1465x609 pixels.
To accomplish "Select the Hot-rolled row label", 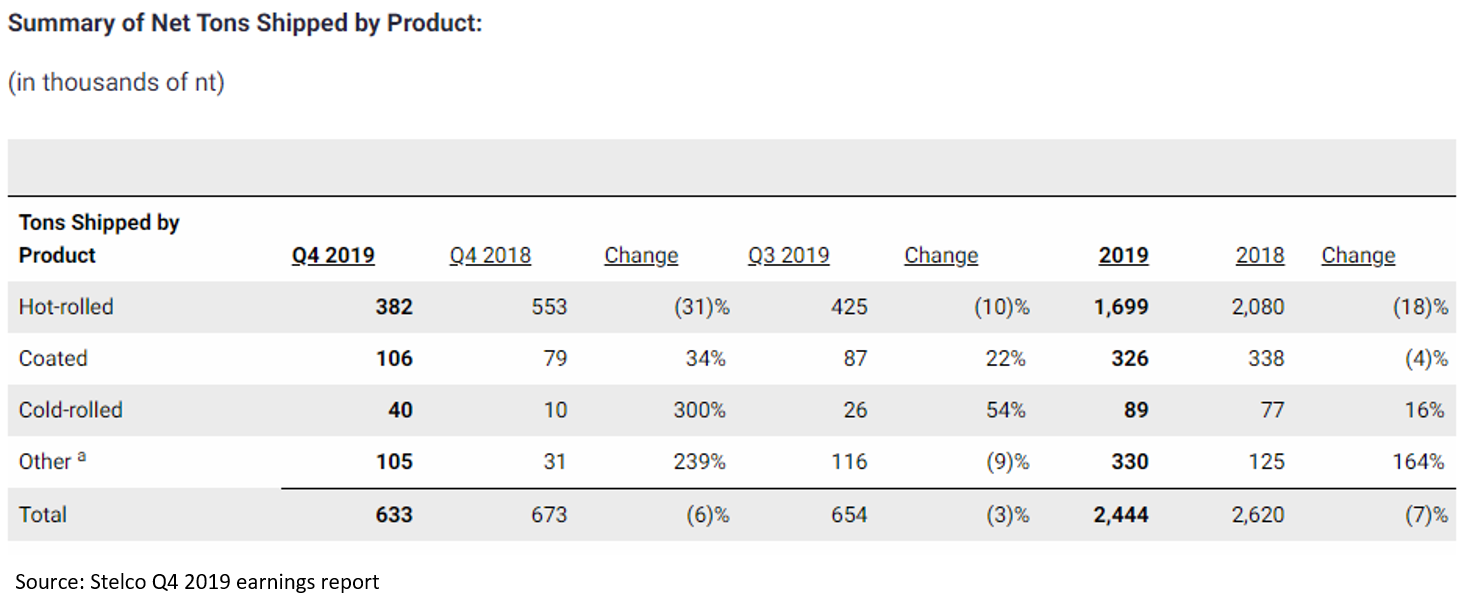I will tap(66, 307).
